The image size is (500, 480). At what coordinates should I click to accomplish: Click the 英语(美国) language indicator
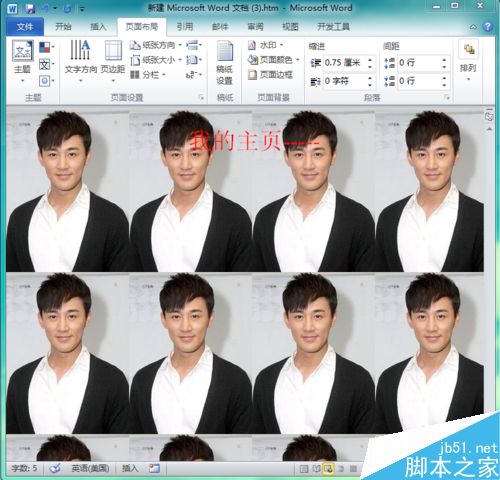pyautogui.click(x=90, y=468)
